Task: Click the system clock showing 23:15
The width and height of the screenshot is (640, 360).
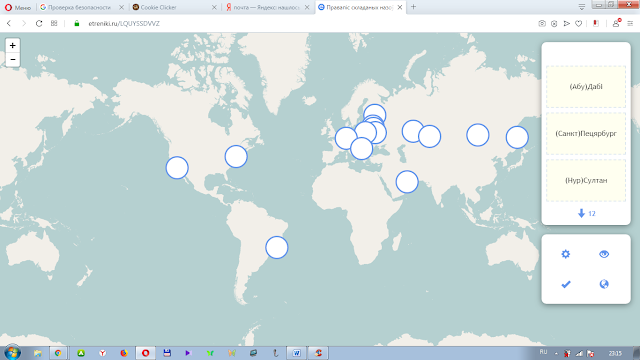Action: coord(615,353)
